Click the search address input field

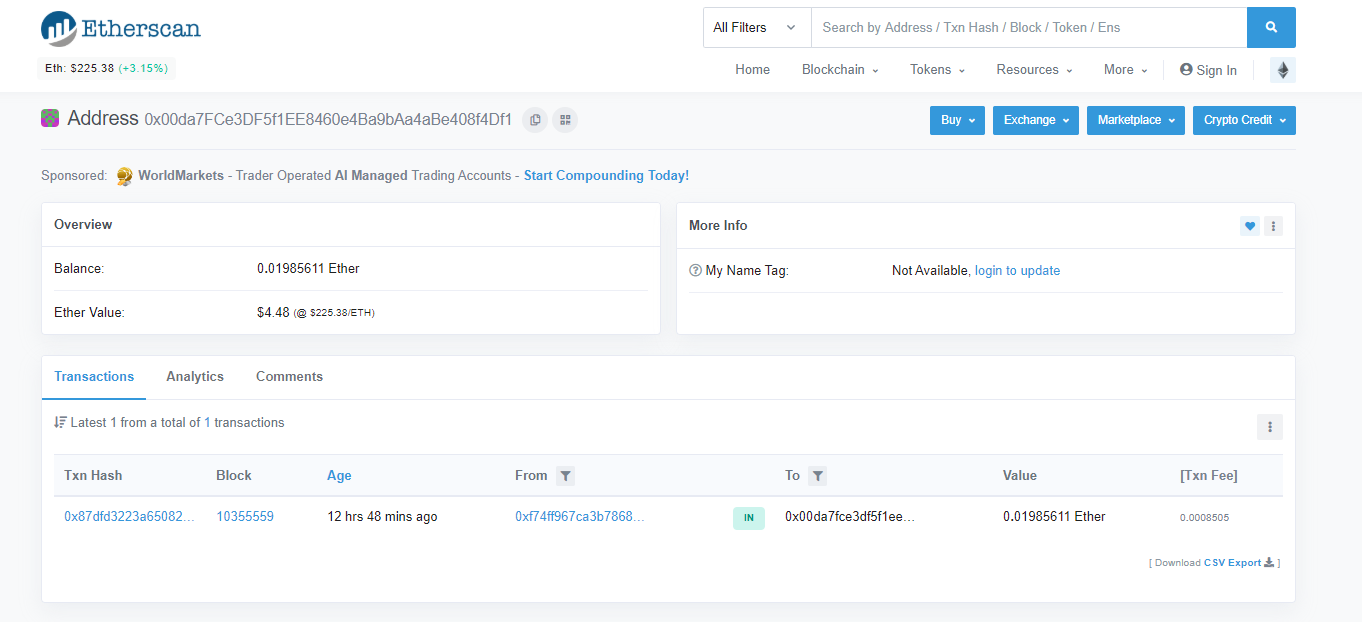tap(1028, 28)
